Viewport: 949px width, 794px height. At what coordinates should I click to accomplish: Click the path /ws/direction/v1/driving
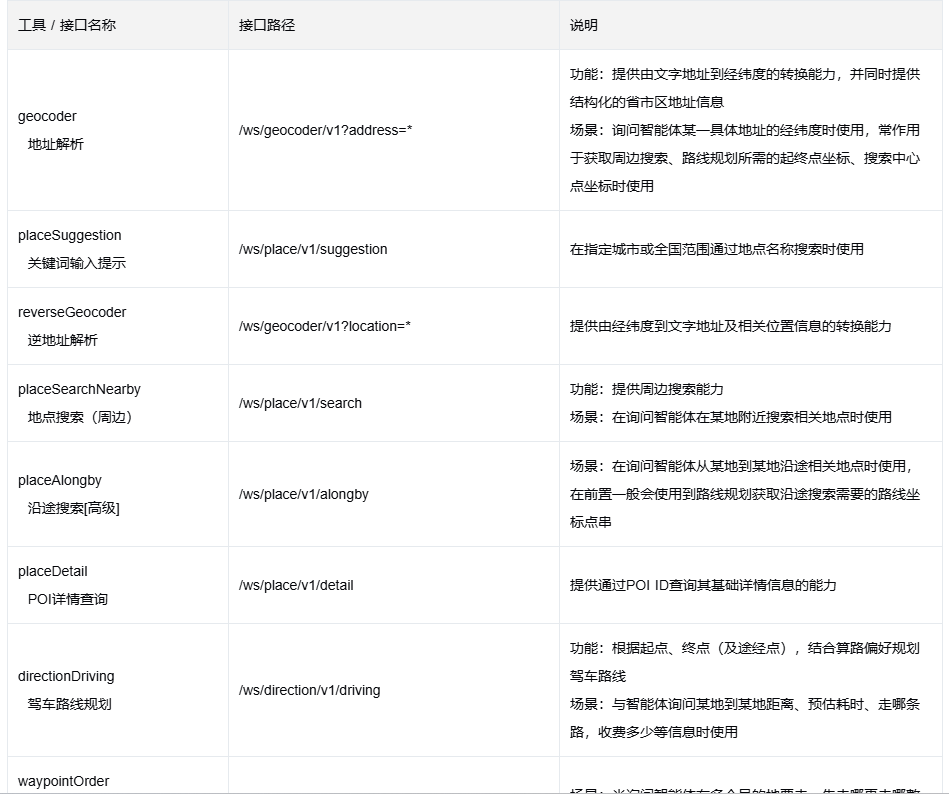[309, 691]
